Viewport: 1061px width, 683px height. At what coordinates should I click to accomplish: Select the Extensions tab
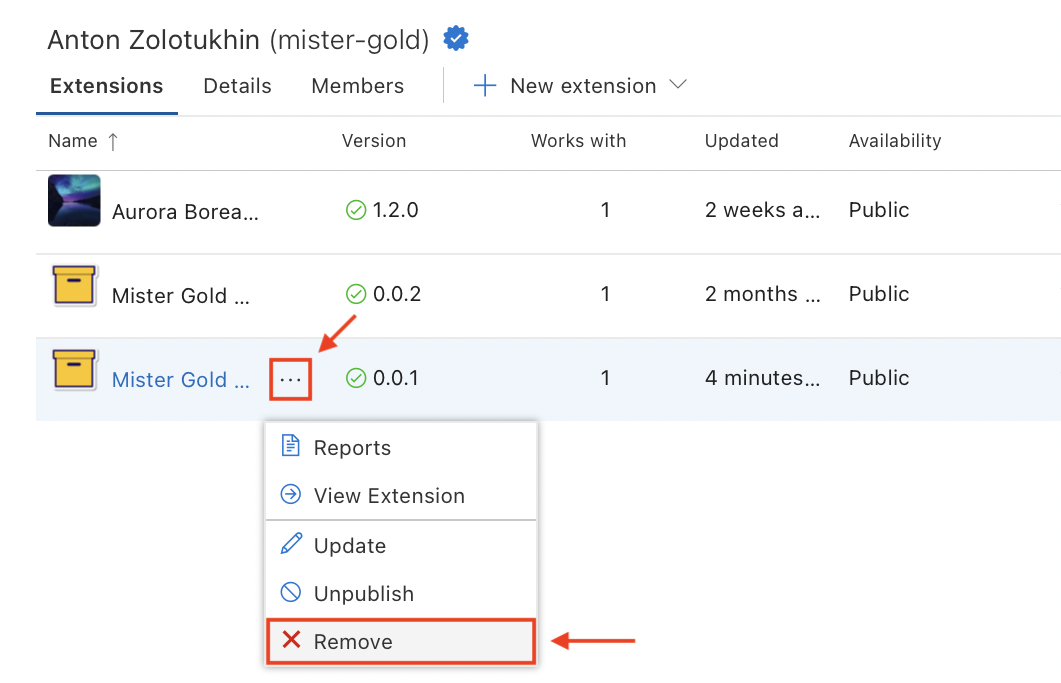coord(106,86)
